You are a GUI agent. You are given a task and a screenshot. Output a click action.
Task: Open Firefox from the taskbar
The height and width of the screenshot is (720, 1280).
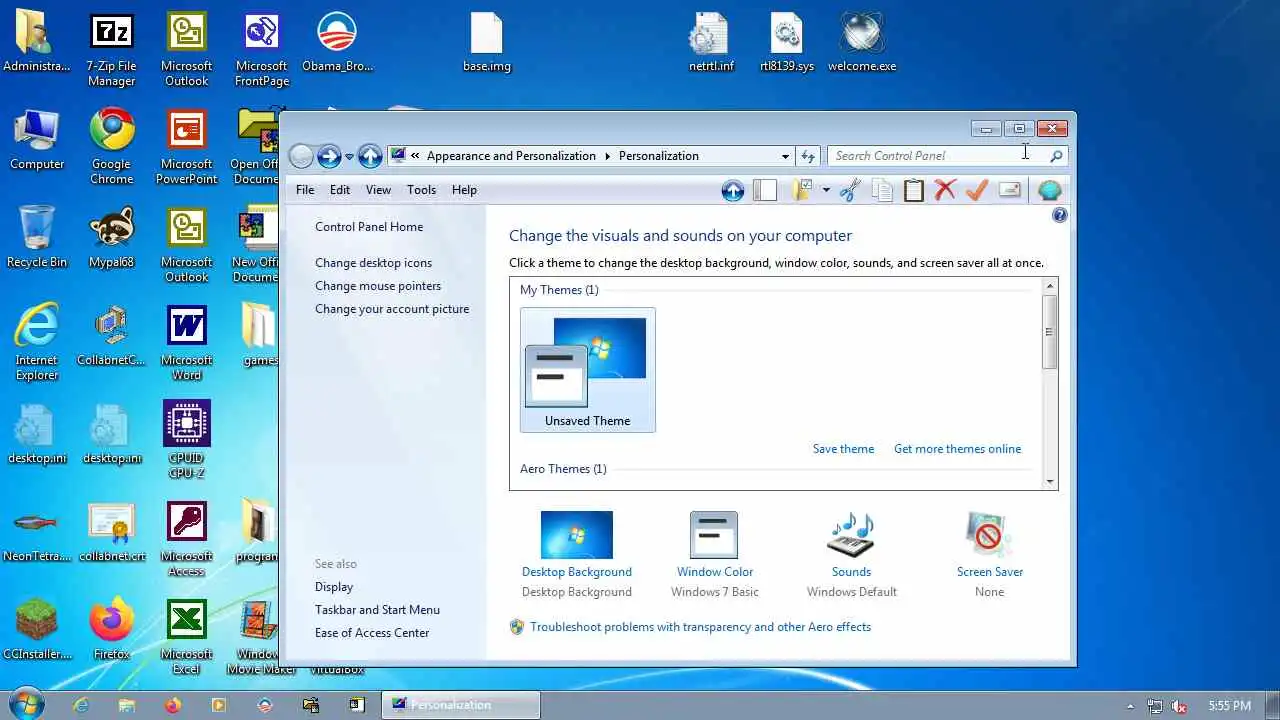[x=173, y=705]
